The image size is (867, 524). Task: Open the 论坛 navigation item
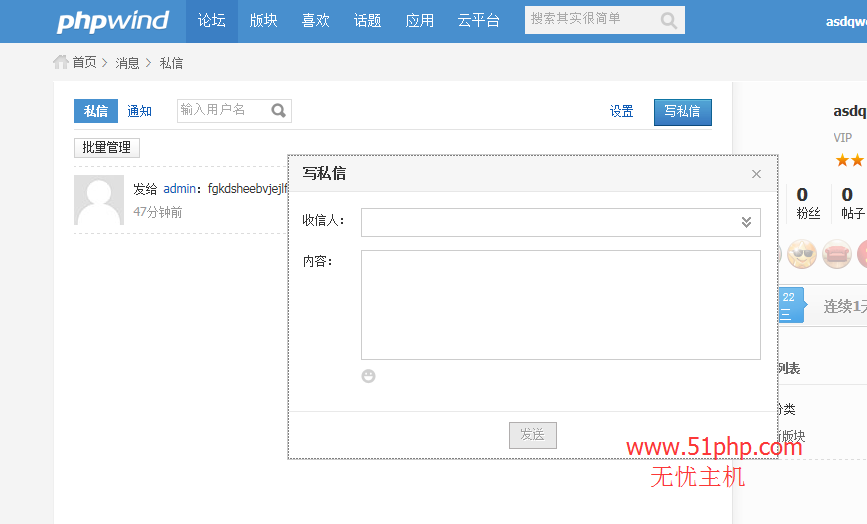click(212, 21)
